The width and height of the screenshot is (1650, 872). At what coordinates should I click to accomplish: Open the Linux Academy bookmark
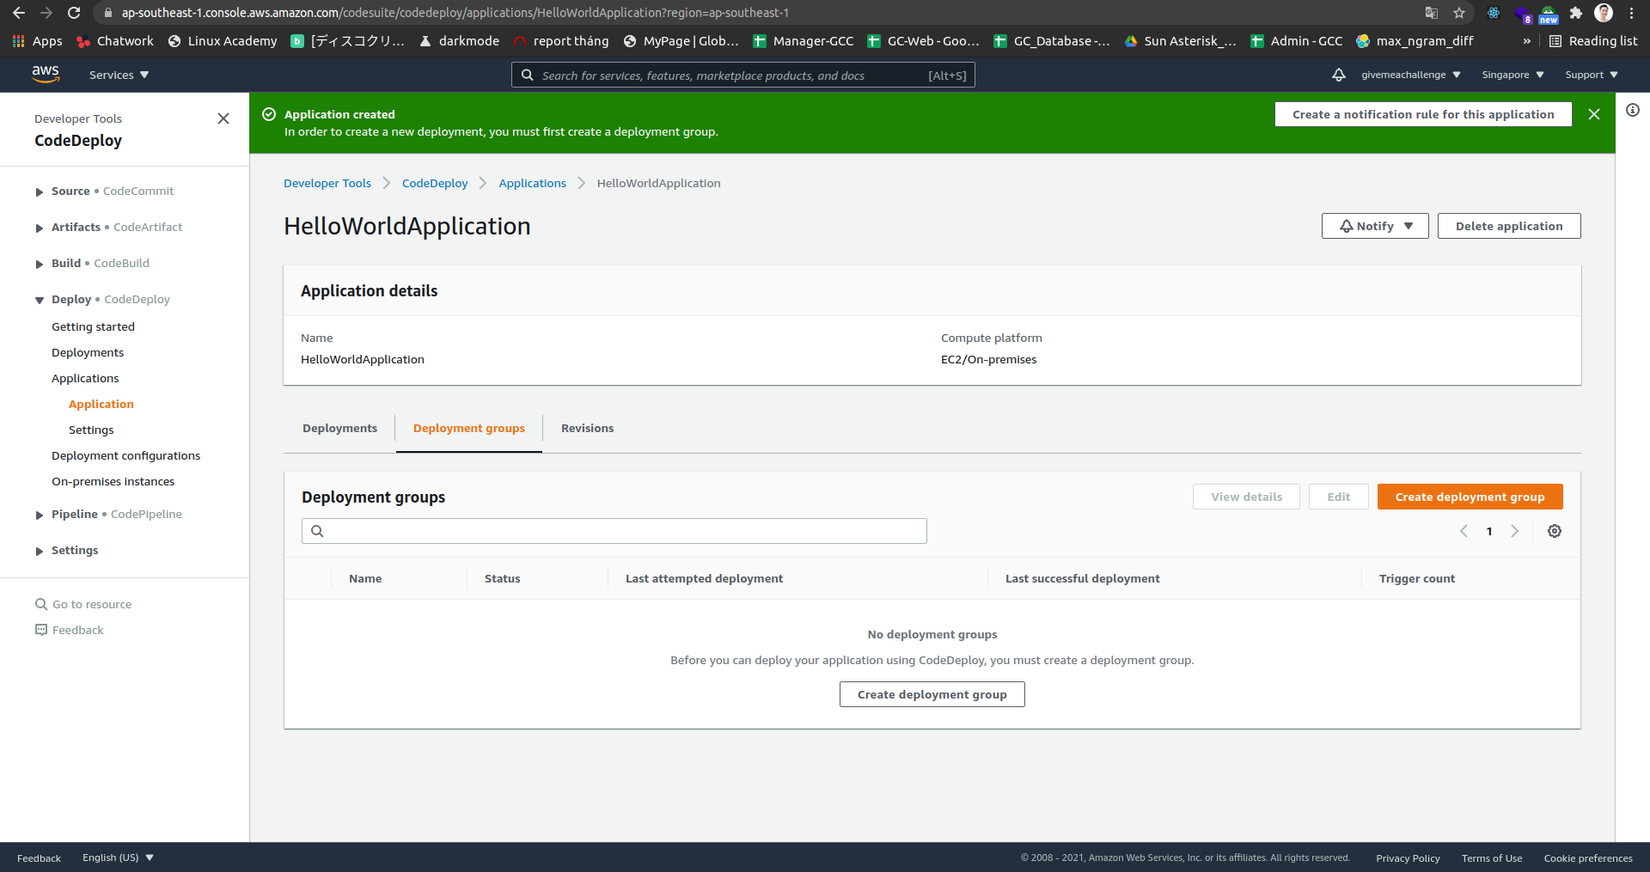click(222, 41)
